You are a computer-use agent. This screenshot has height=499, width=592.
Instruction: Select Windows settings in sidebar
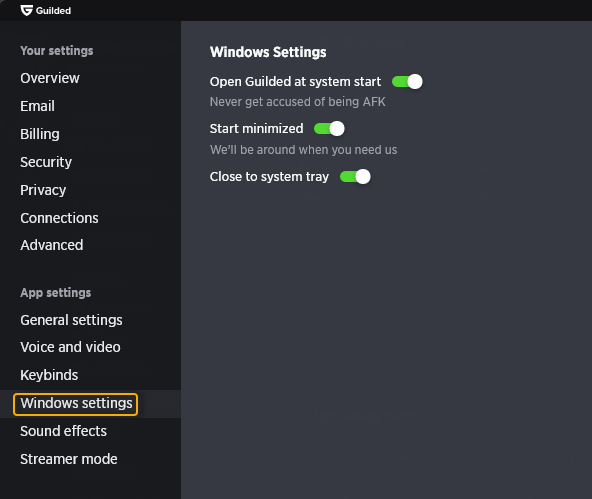[76, 404]
